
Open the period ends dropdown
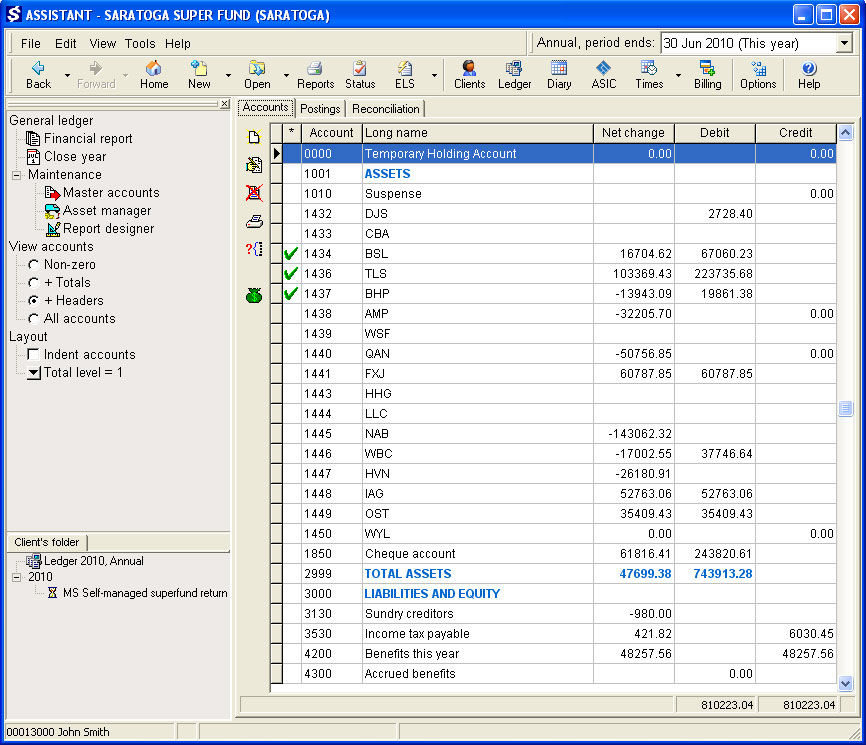coord(844,43)
